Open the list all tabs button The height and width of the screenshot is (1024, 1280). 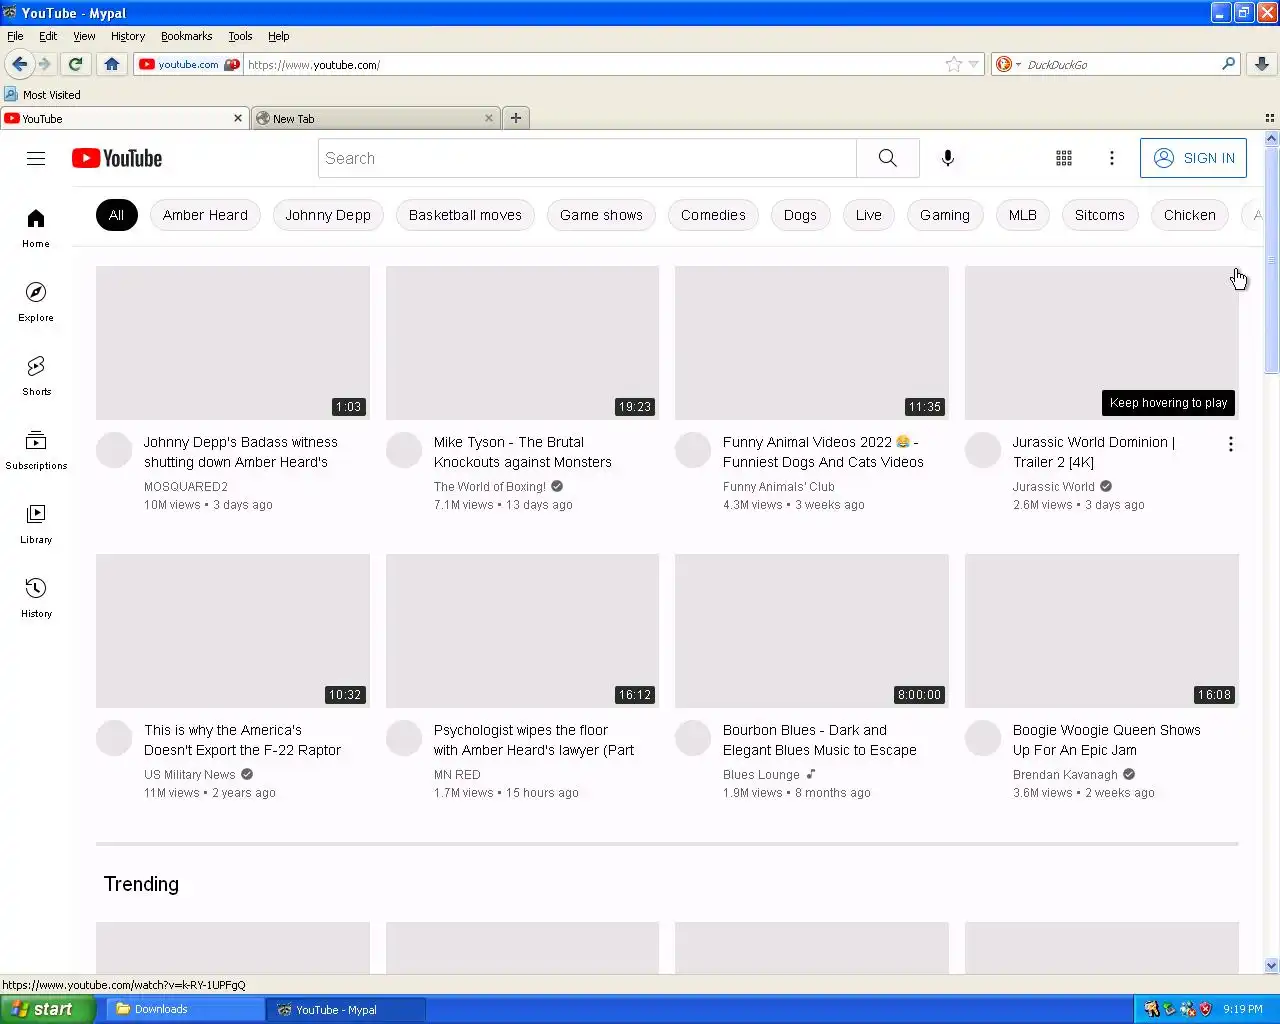tap(1270, 118)
